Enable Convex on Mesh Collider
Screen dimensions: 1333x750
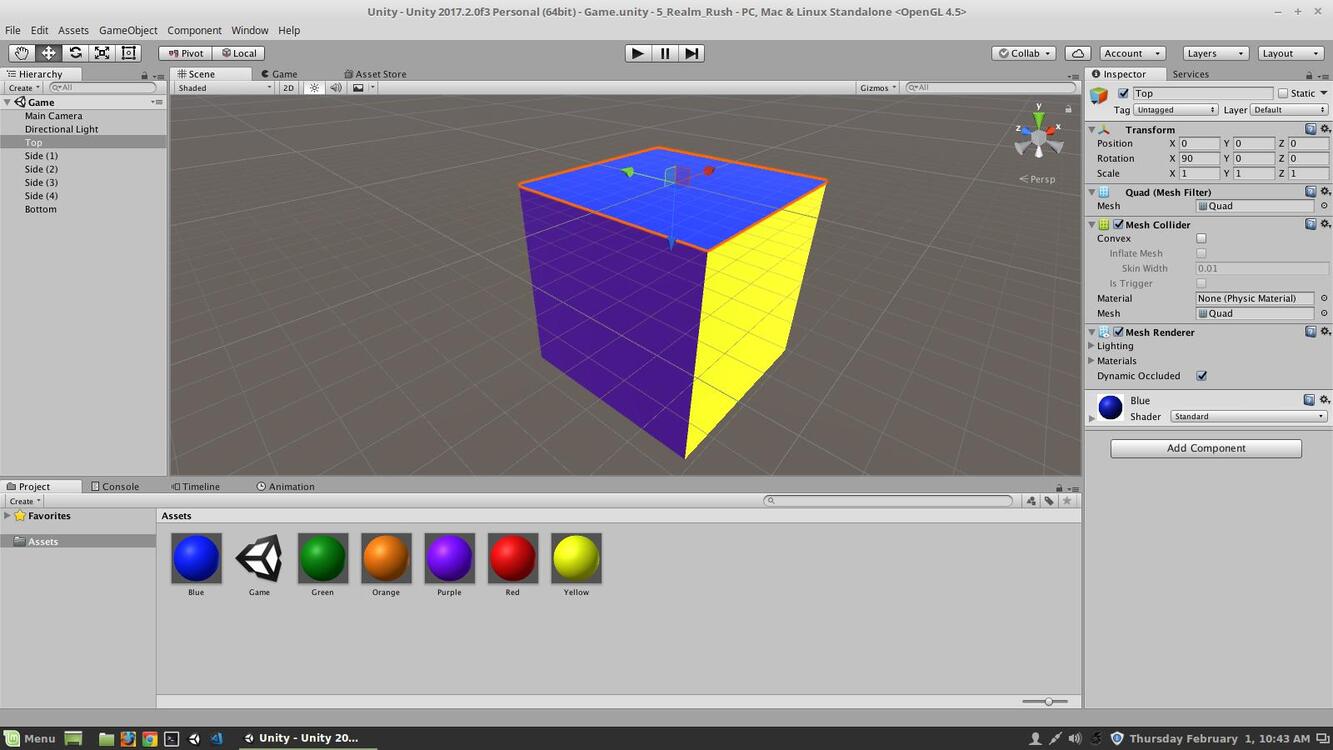(1201, 238)
